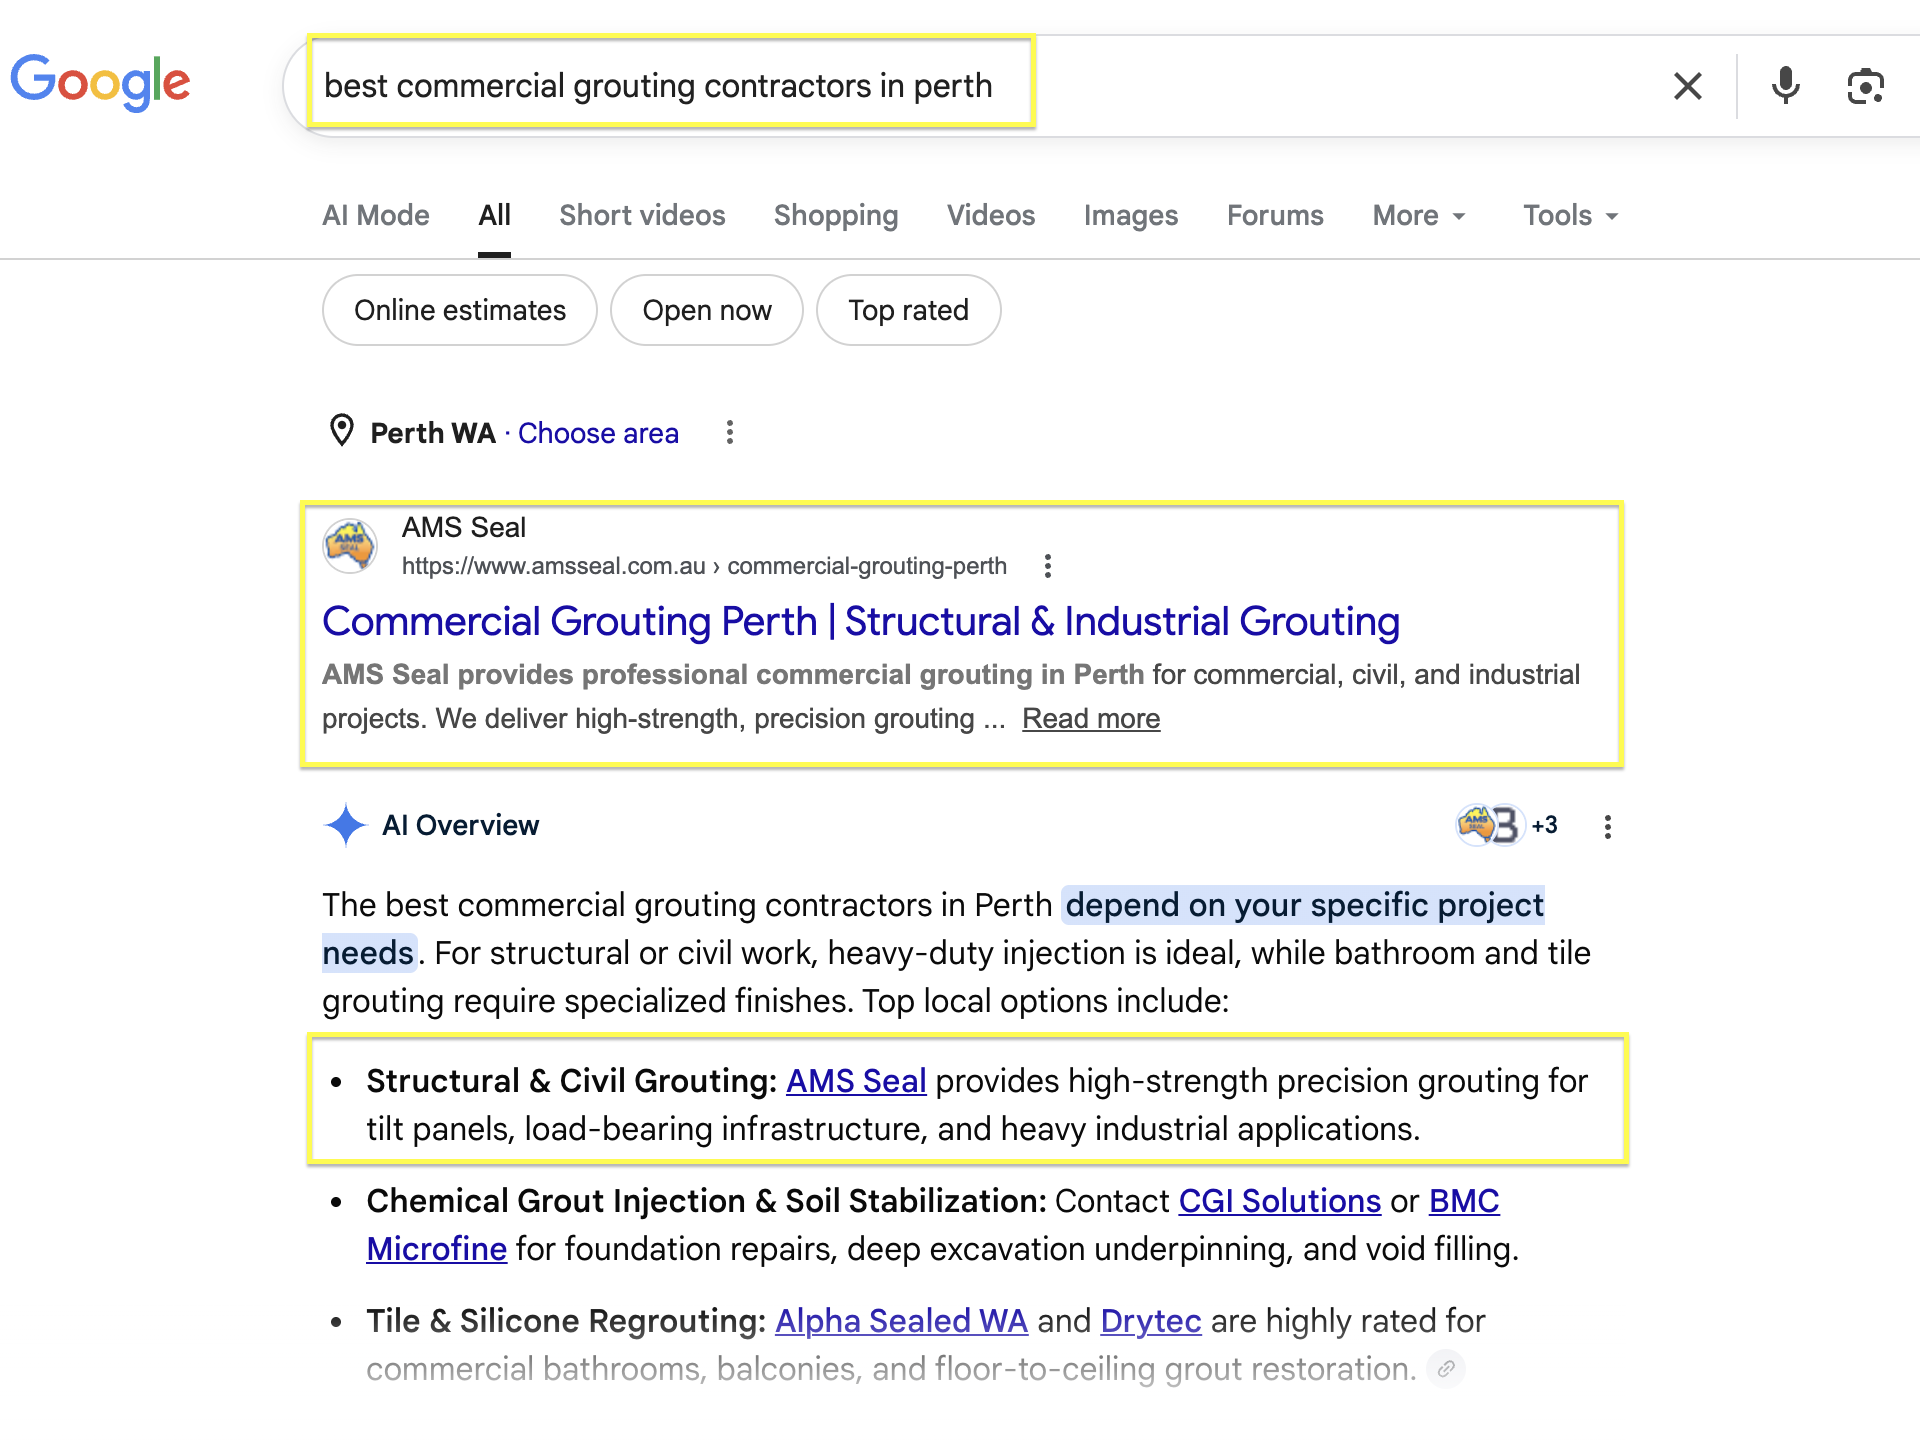Screen dimensions: 1920x1448
Task: Click link icon after Tile & Silicone Regrouting
Action: pos(1446,1368)
